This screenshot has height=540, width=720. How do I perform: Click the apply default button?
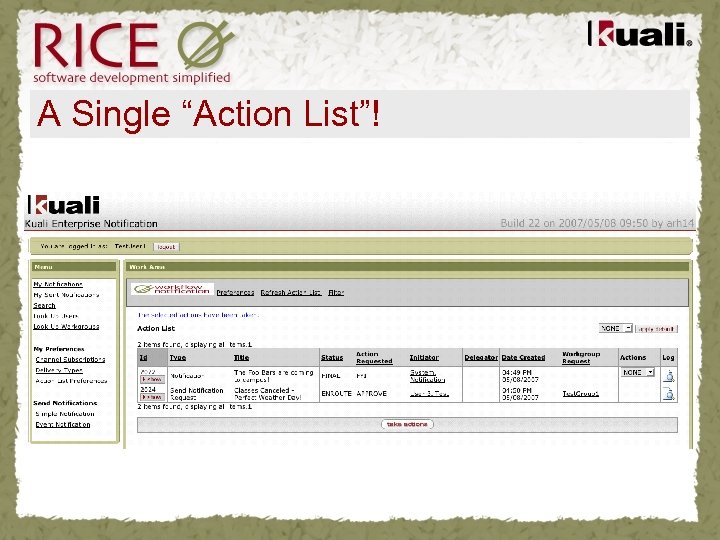coord(656,329)
